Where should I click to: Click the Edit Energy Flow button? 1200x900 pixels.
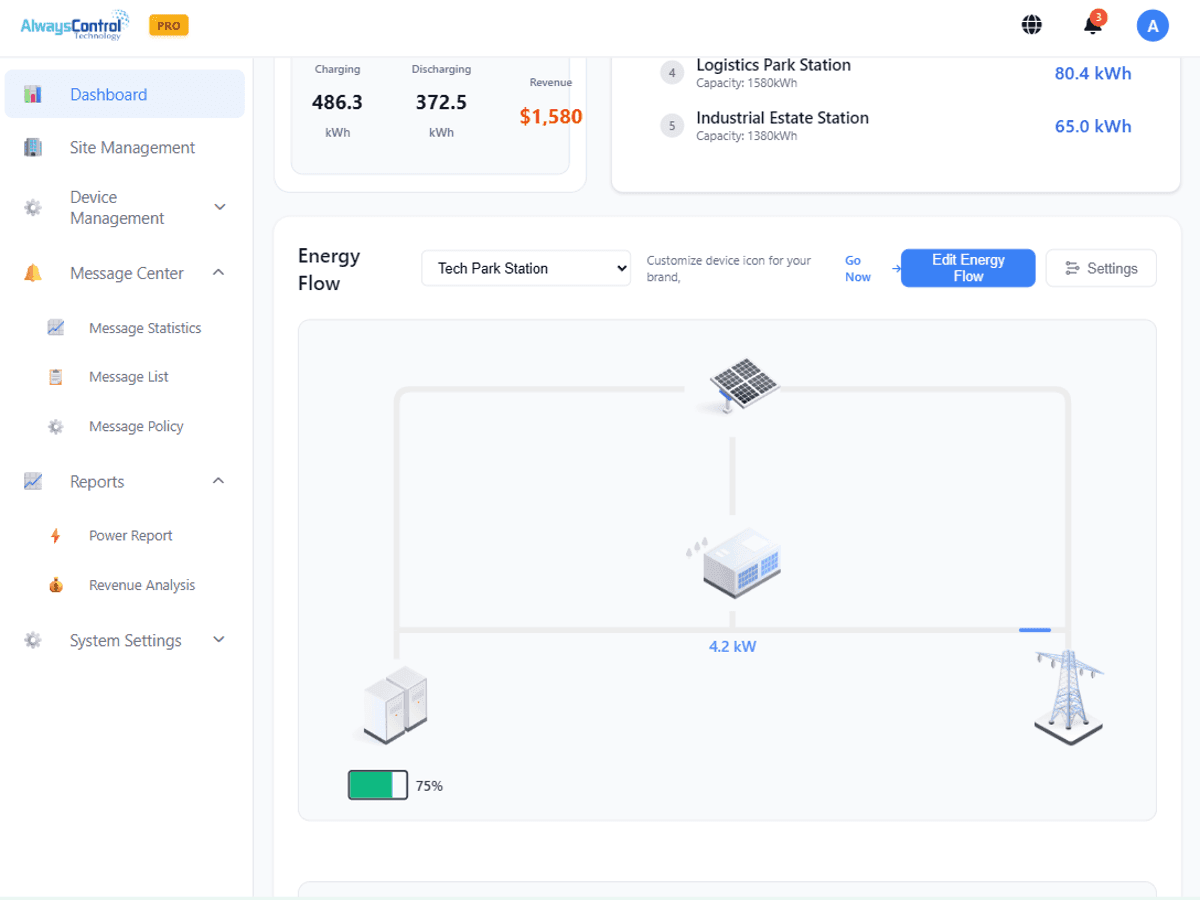click(967, 268)
